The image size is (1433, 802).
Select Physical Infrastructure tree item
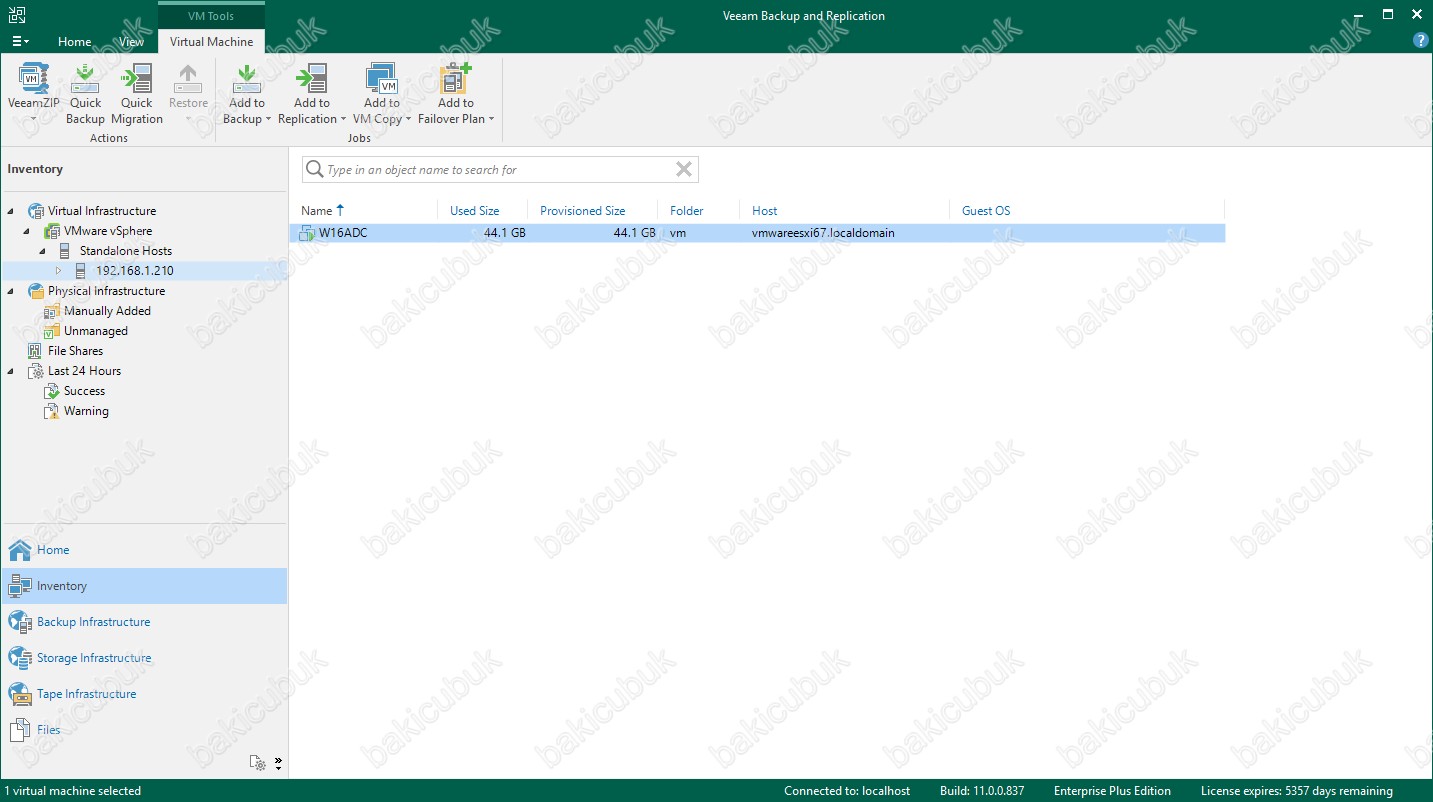(106, 291)
